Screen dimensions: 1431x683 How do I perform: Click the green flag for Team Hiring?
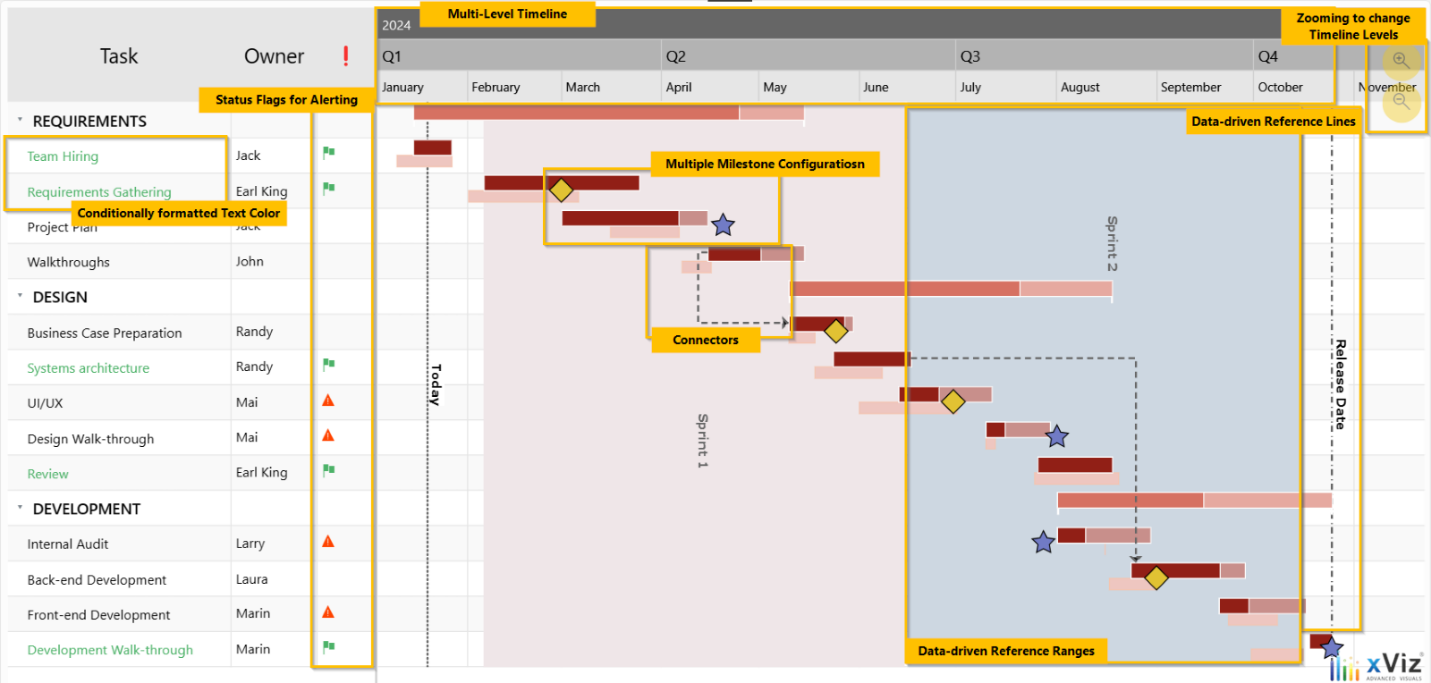tap(328, 154)
